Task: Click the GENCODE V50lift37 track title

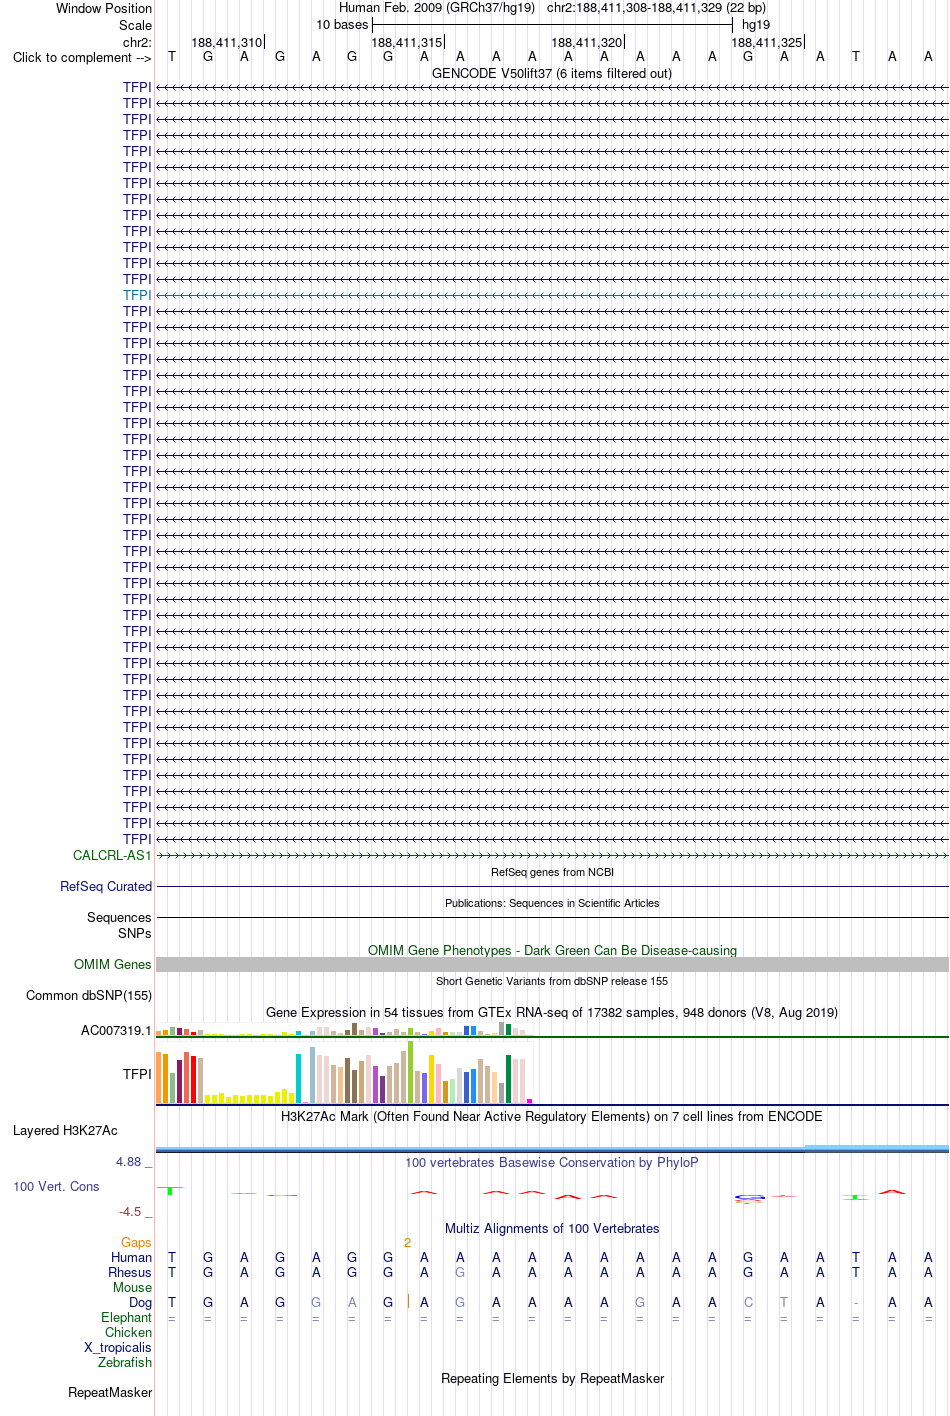Action: point(552,73)
